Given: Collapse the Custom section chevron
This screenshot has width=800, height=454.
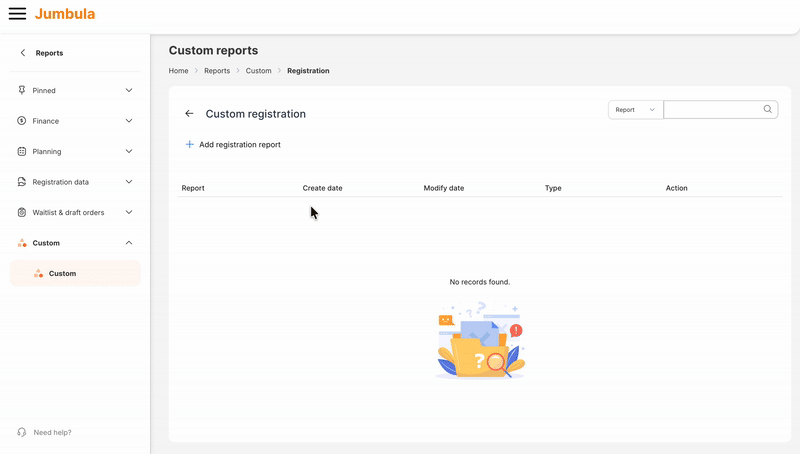Looking at the screenshot, I should click(129, 243).
